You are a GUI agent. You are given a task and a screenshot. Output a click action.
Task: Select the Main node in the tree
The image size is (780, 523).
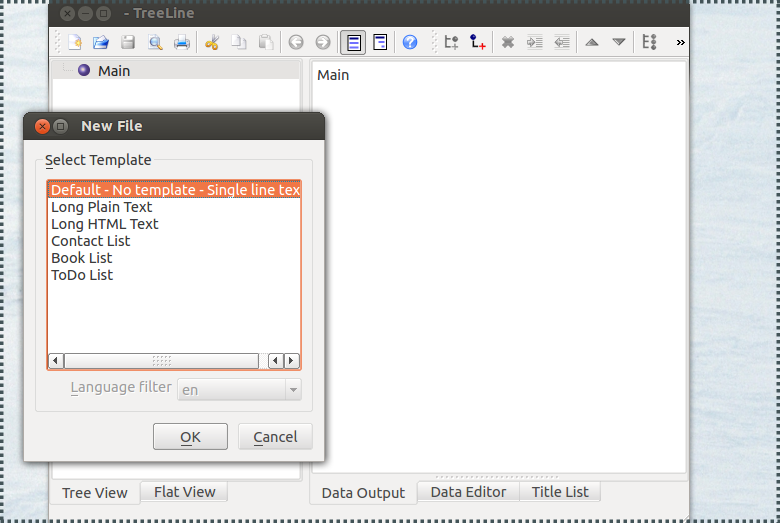[x=114, y=71]
